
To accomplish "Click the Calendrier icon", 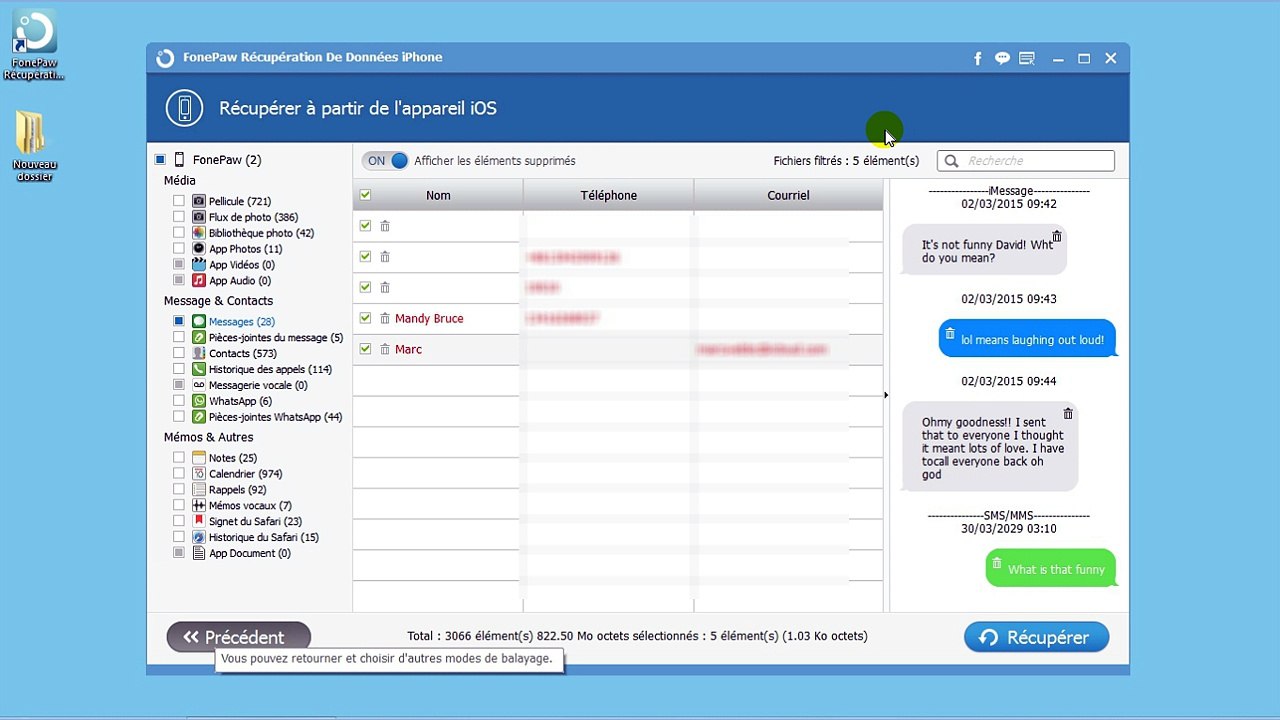I will point(199,474).
